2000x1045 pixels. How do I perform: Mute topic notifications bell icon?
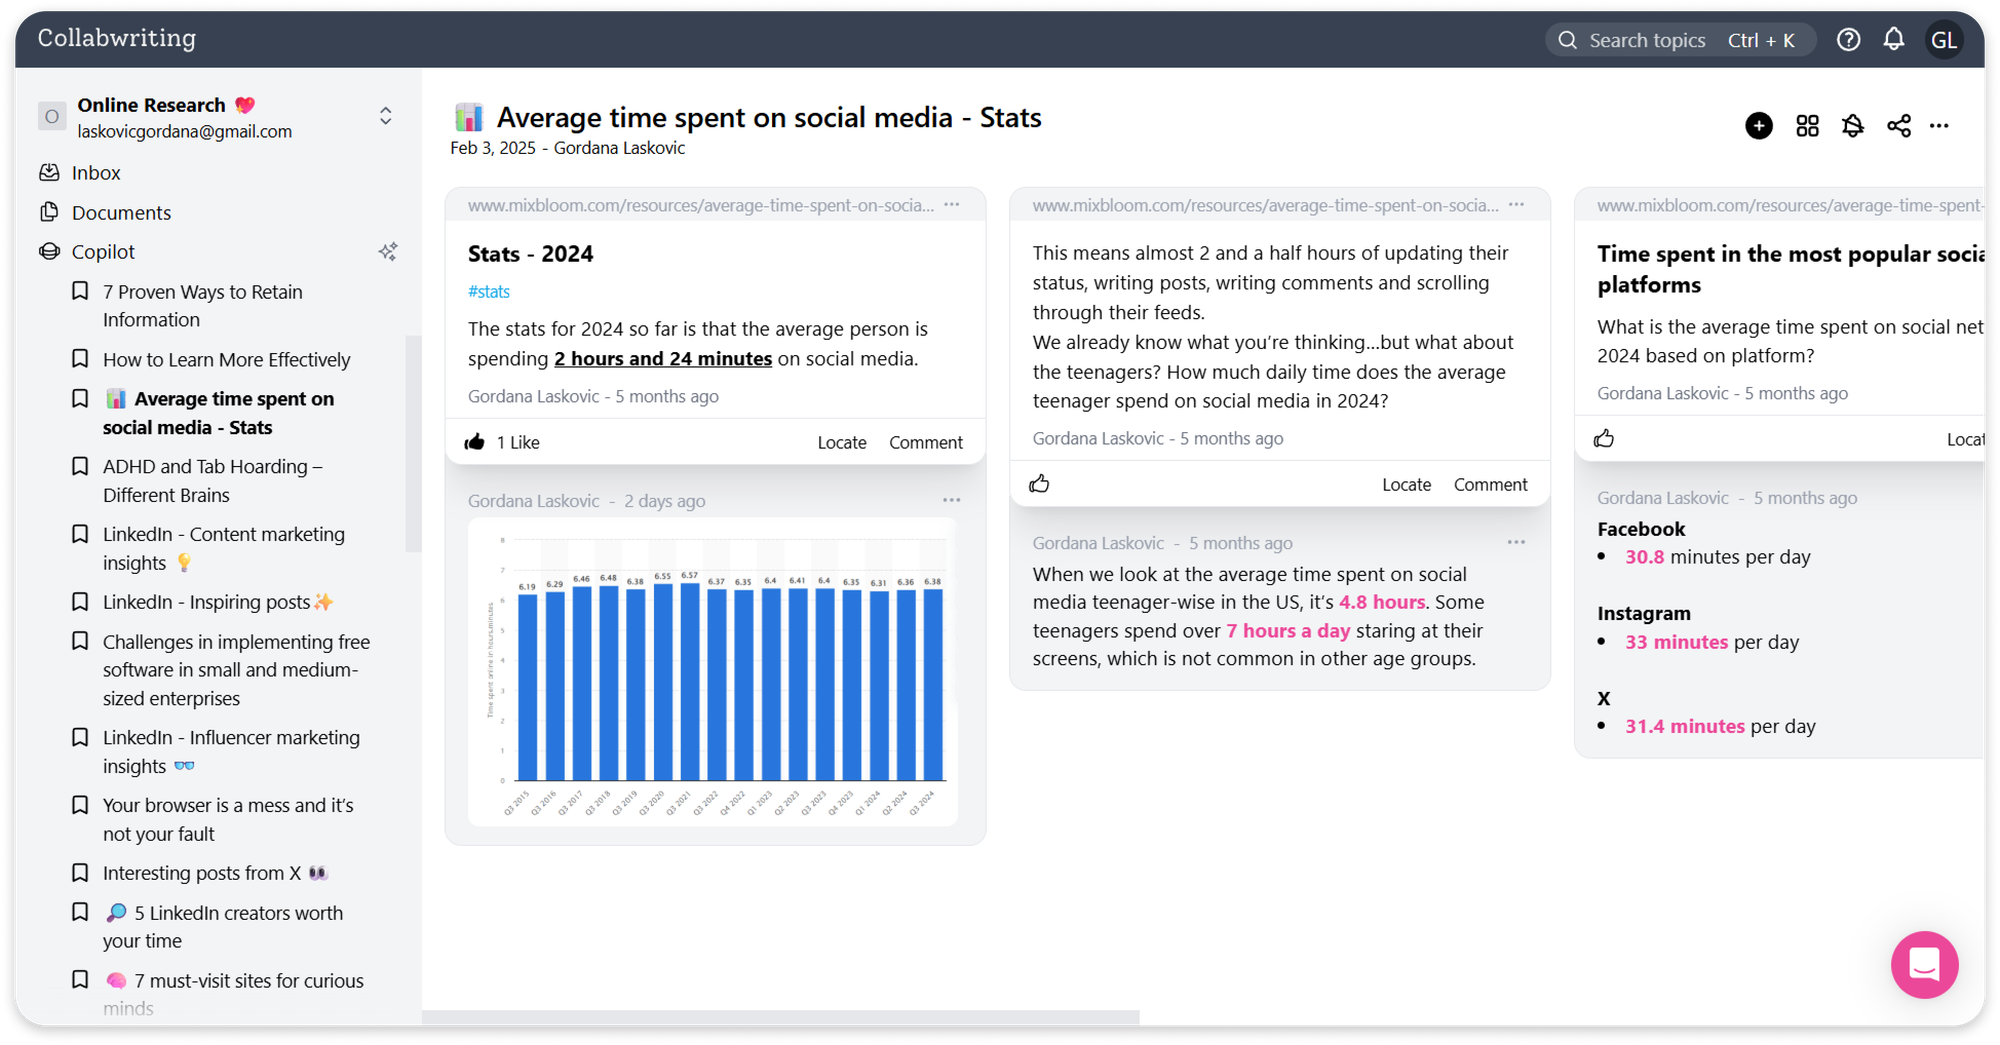click(1852, 126)
